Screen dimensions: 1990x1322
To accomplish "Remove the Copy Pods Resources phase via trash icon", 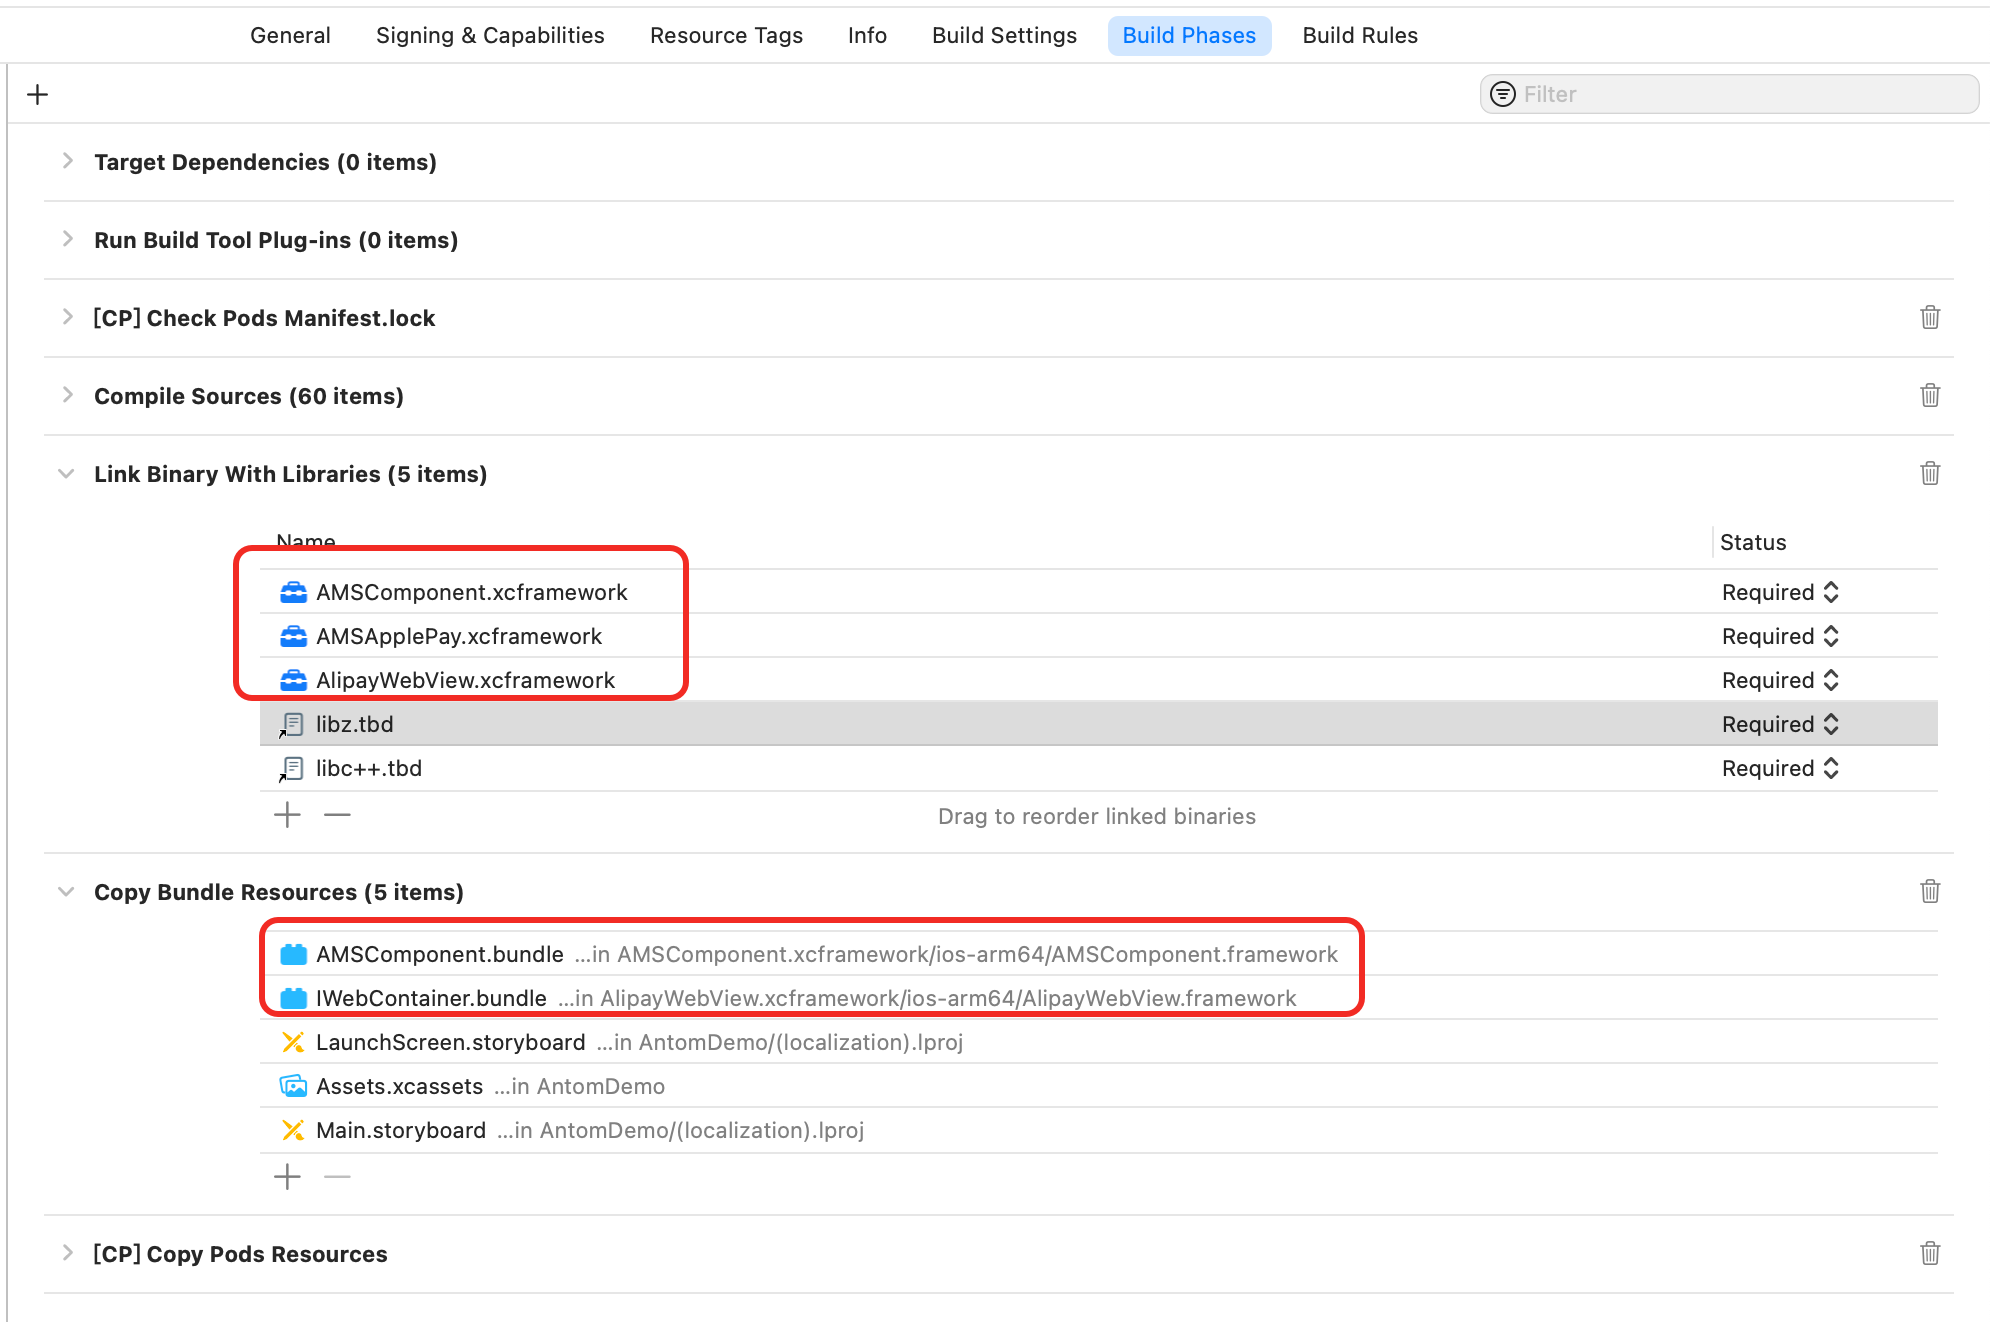I will click(x=1929, y=1253).
